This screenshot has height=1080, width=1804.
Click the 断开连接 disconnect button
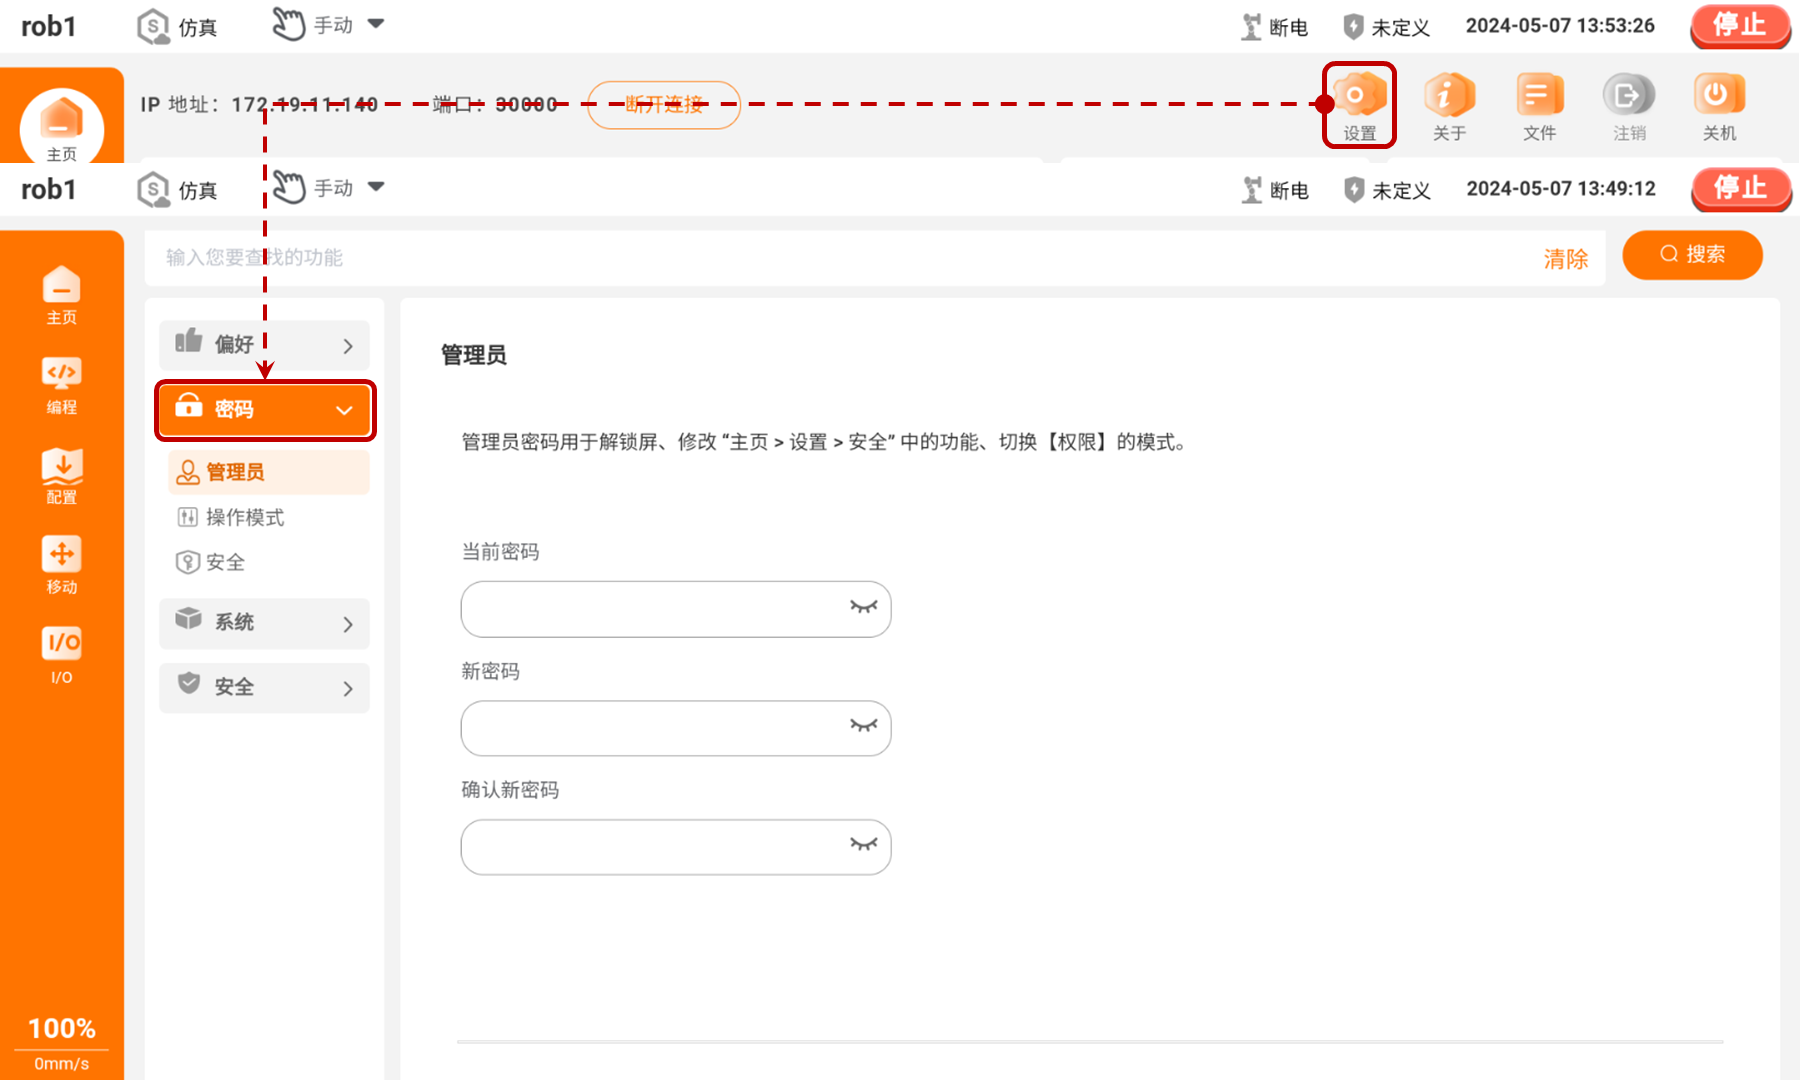pos(664,105)
